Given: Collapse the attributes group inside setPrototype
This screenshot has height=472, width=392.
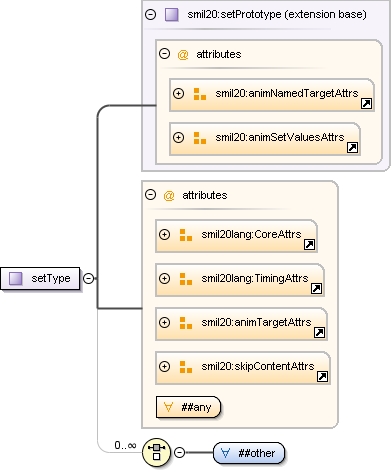Looking at the screenshot, I should [x=164, y=54].
